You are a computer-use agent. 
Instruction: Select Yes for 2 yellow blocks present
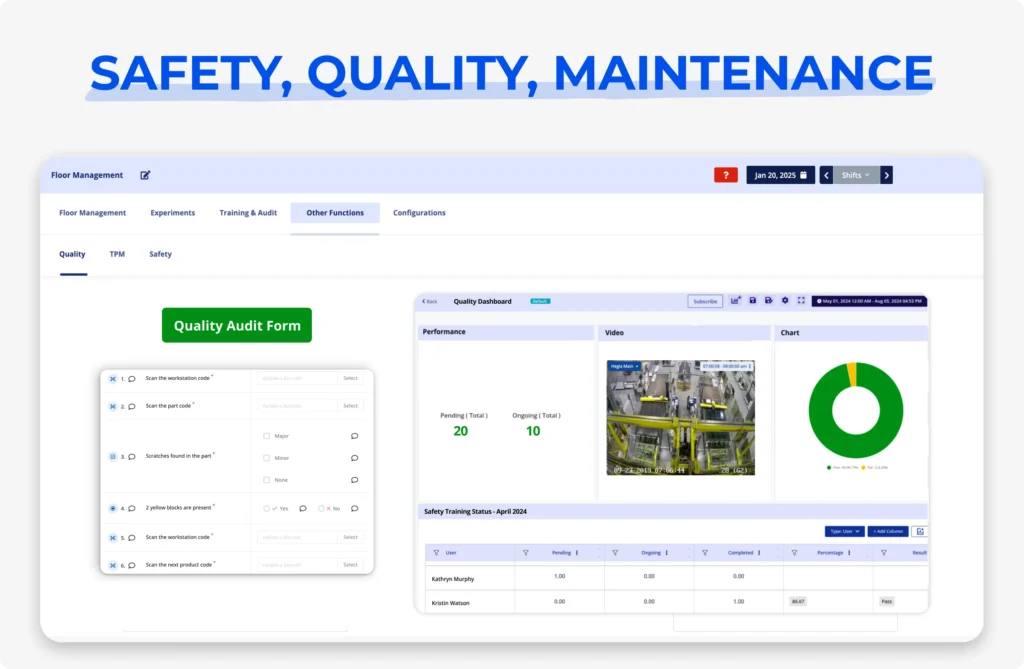[x=267, y=508]
